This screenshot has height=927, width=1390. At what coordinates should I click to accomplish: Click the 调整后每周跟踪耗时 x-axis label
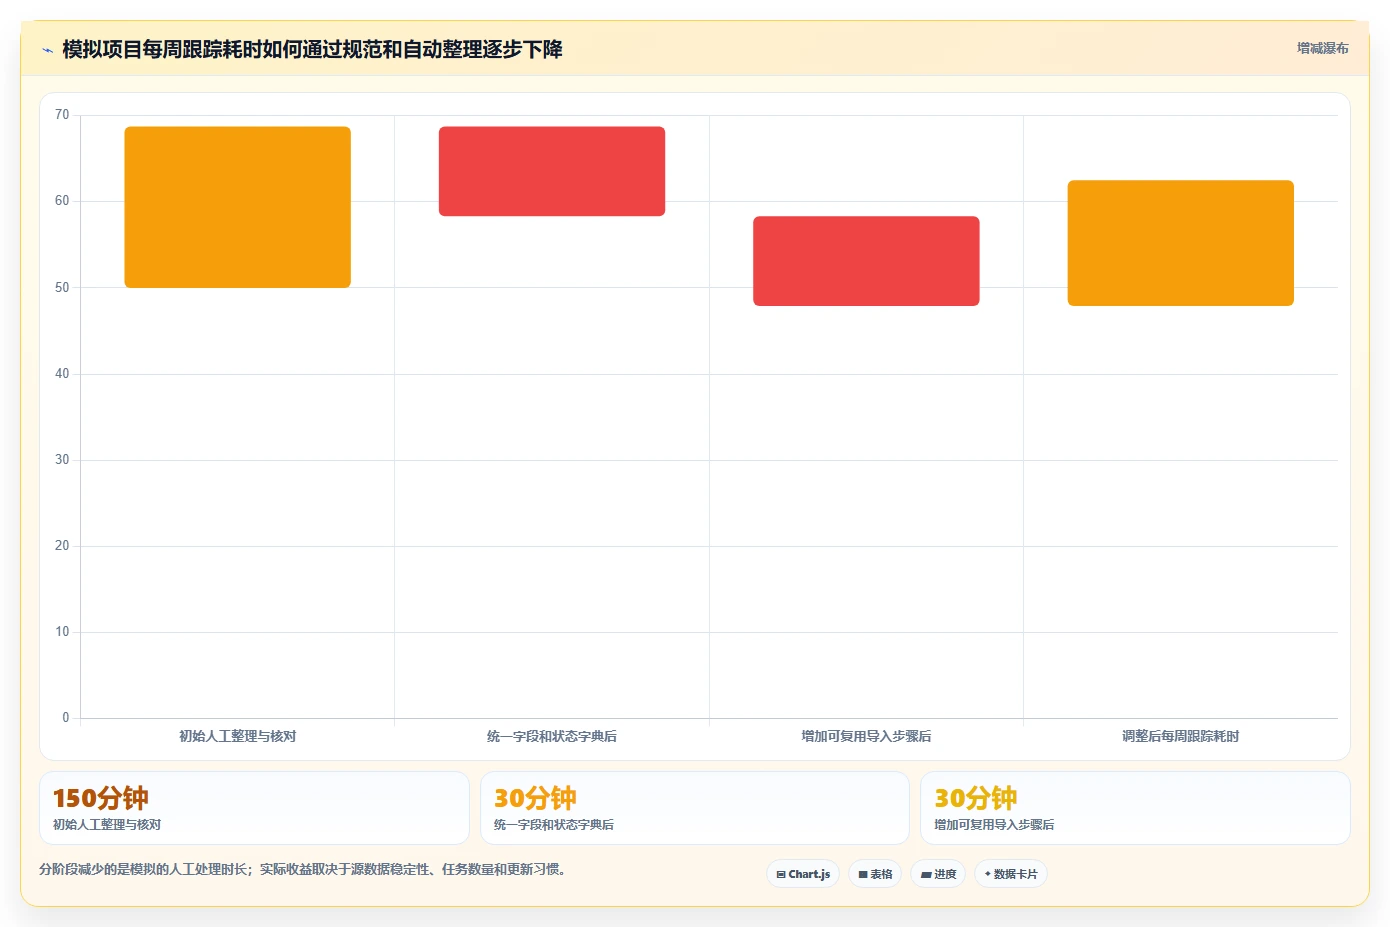tap(1181, 736)
